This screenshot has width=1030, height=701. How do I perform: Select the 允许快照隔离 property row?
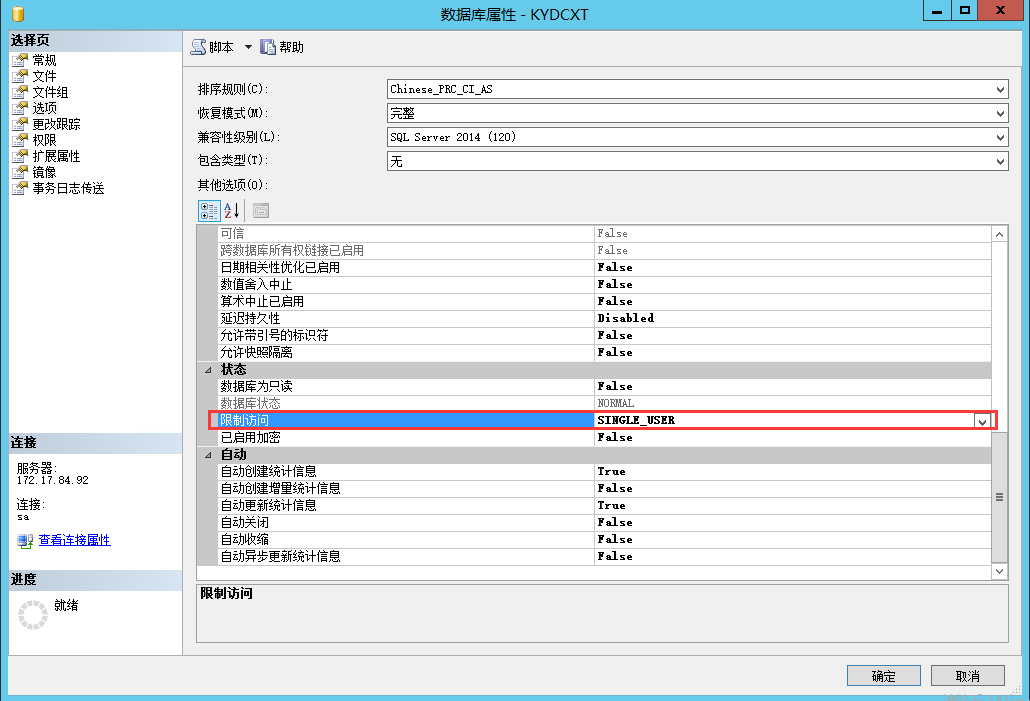pos(604,353)
